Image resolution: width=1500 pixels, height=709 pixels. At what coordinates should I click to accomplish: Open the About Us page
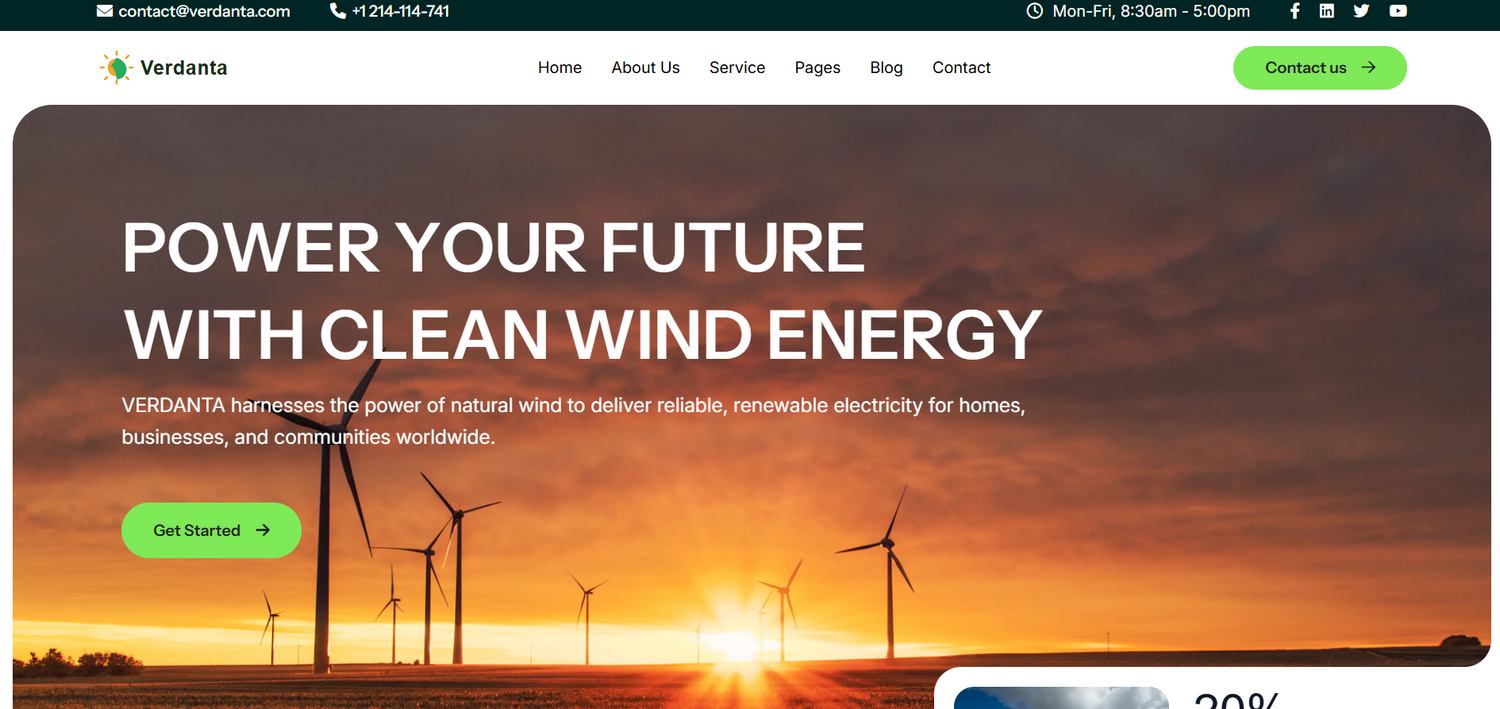(646, 67)
